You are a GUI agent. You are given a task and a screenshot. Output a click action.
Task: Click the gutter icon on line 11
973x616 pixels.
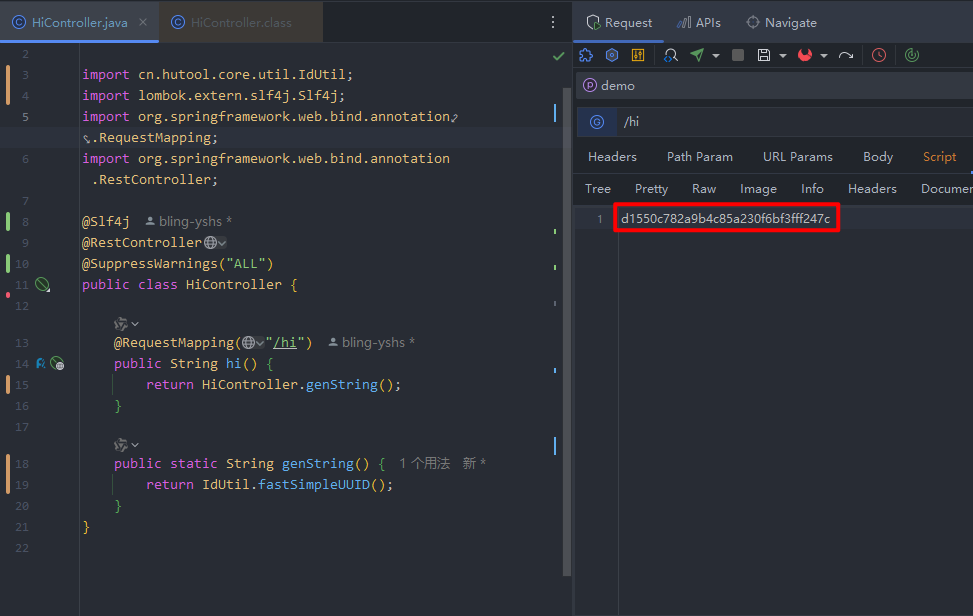click(42, 285)
